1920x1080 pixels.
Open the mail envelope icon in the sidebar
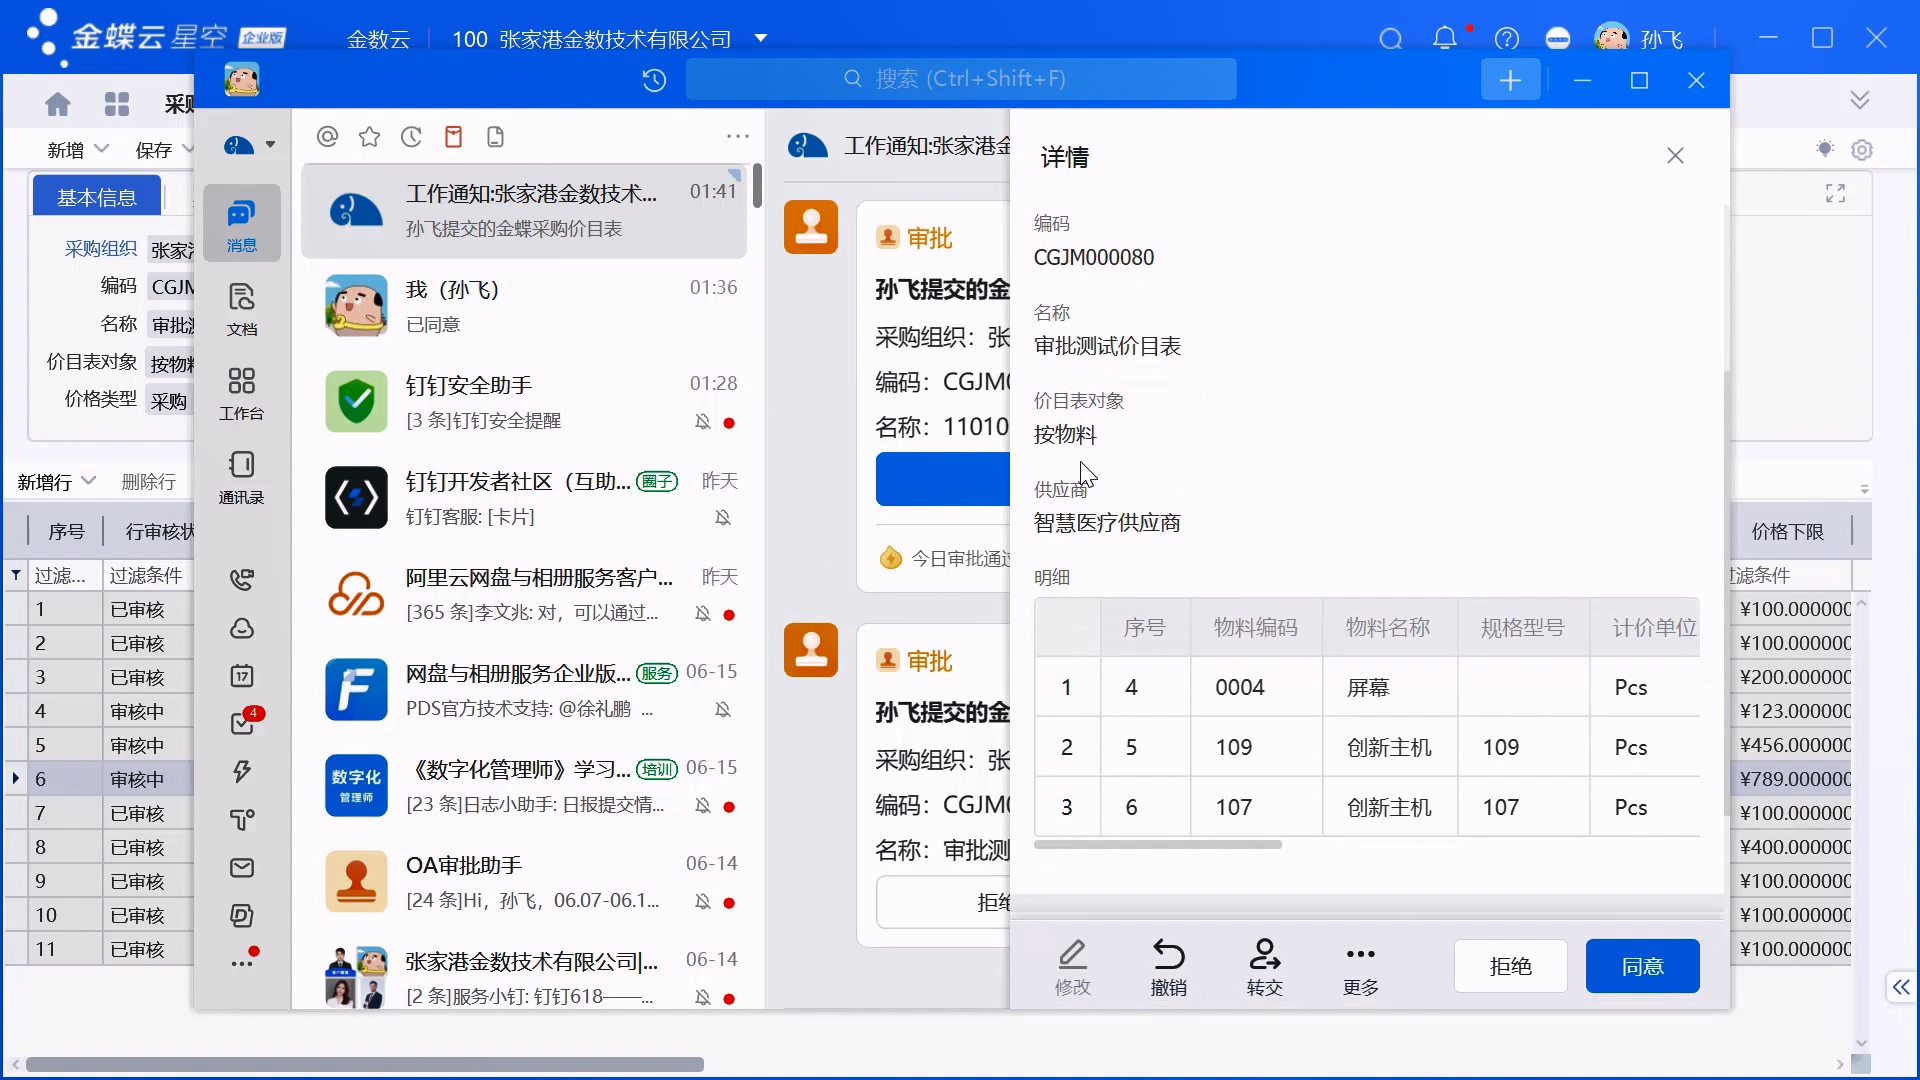point(241,867)
